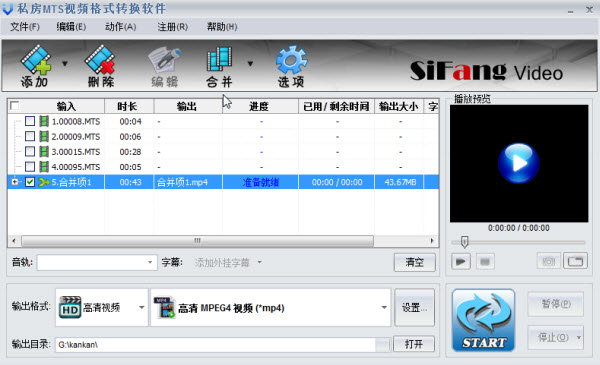The height and width of the screenshot is (365, 600).
Task: Open the 注册(R) menu
Action: 173,27
